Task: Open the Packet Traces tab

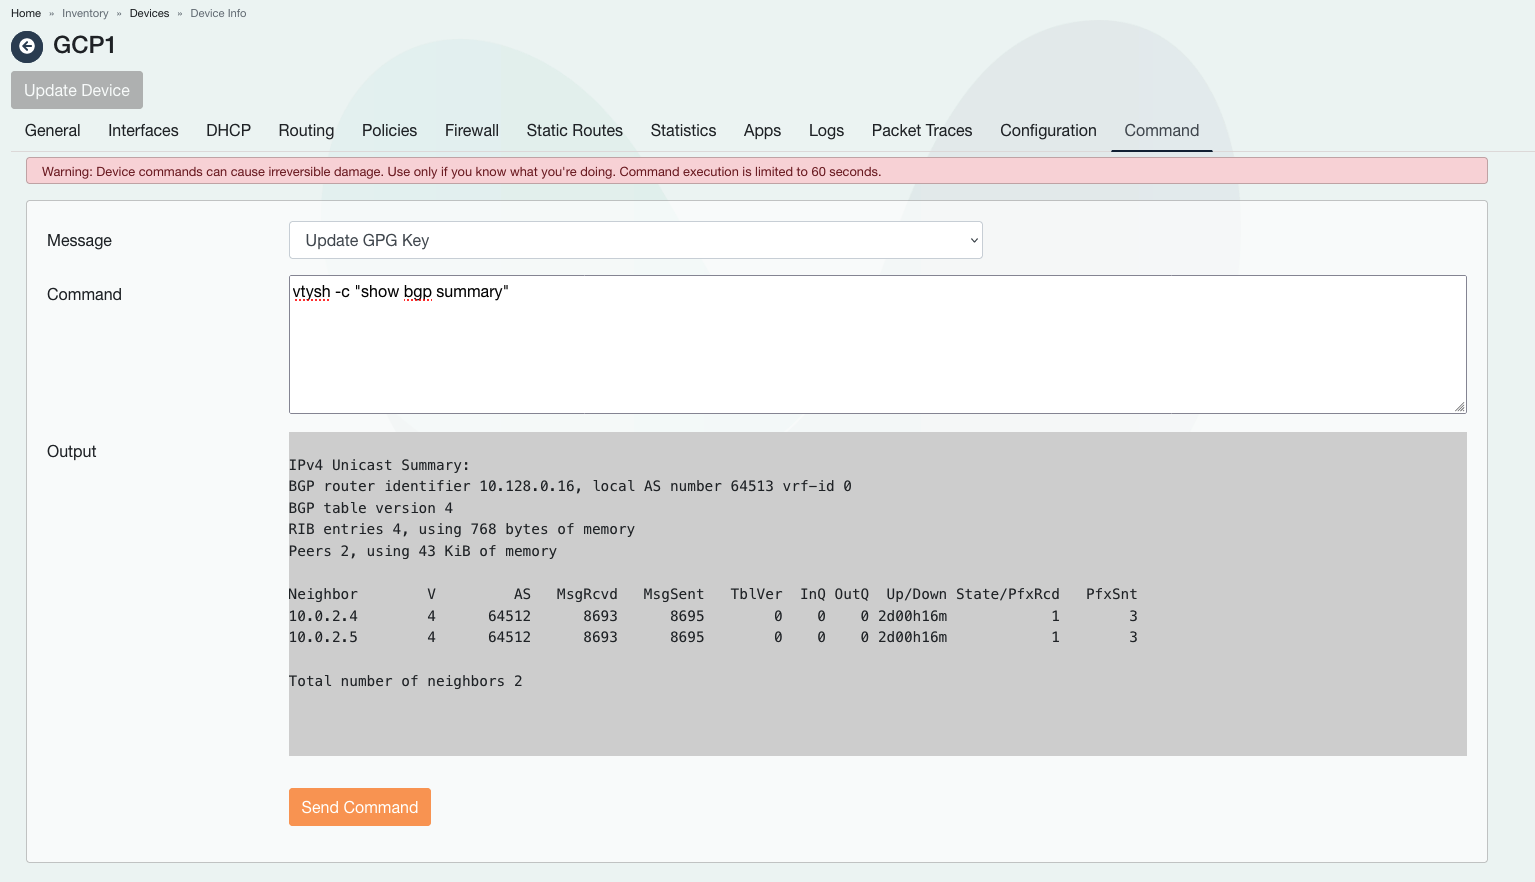Action: (x=921, y=130)
